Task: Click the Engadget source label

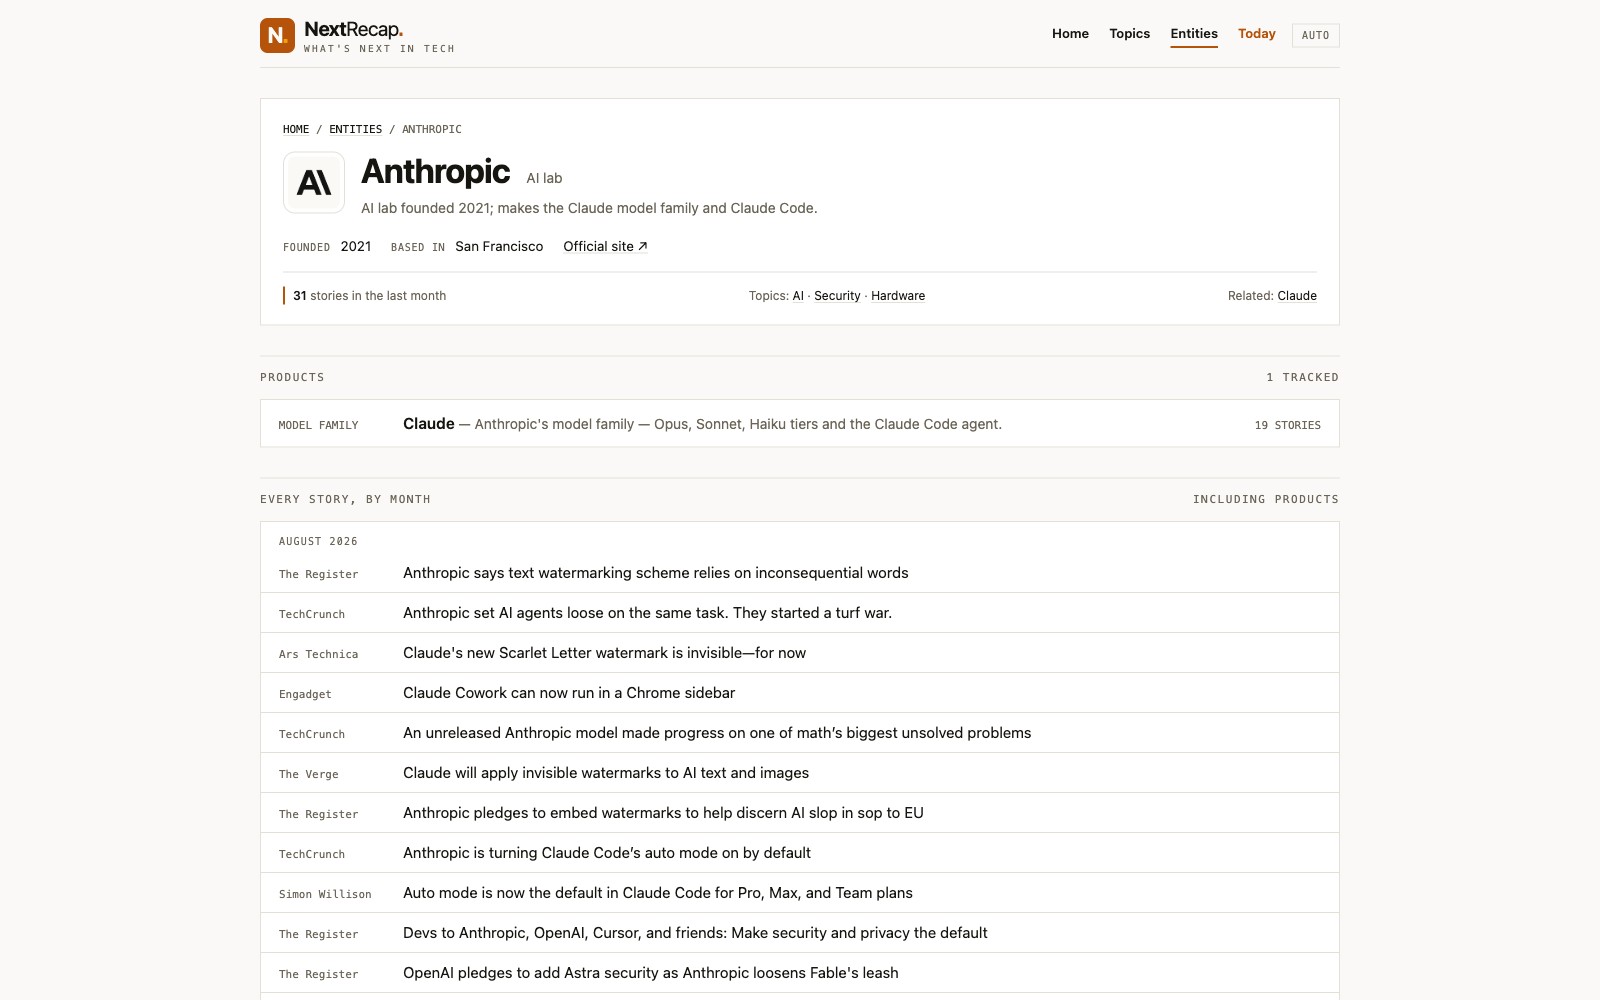Action: [305, 694]
